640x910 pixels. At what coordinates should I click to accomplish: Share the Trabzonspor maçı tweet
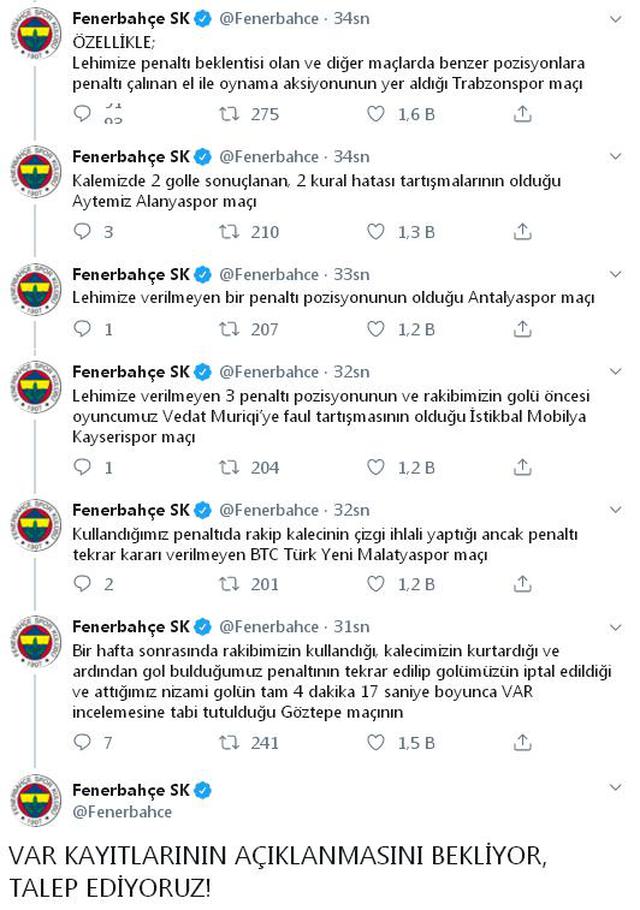coord(522,114)
